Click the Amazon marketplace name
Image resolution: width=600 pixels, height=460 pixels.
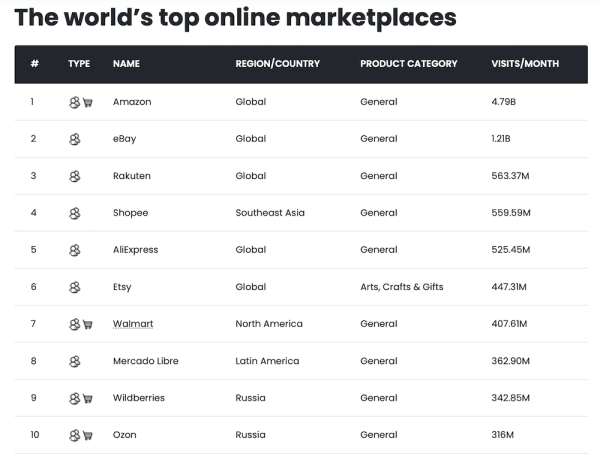tap(134, 102)
